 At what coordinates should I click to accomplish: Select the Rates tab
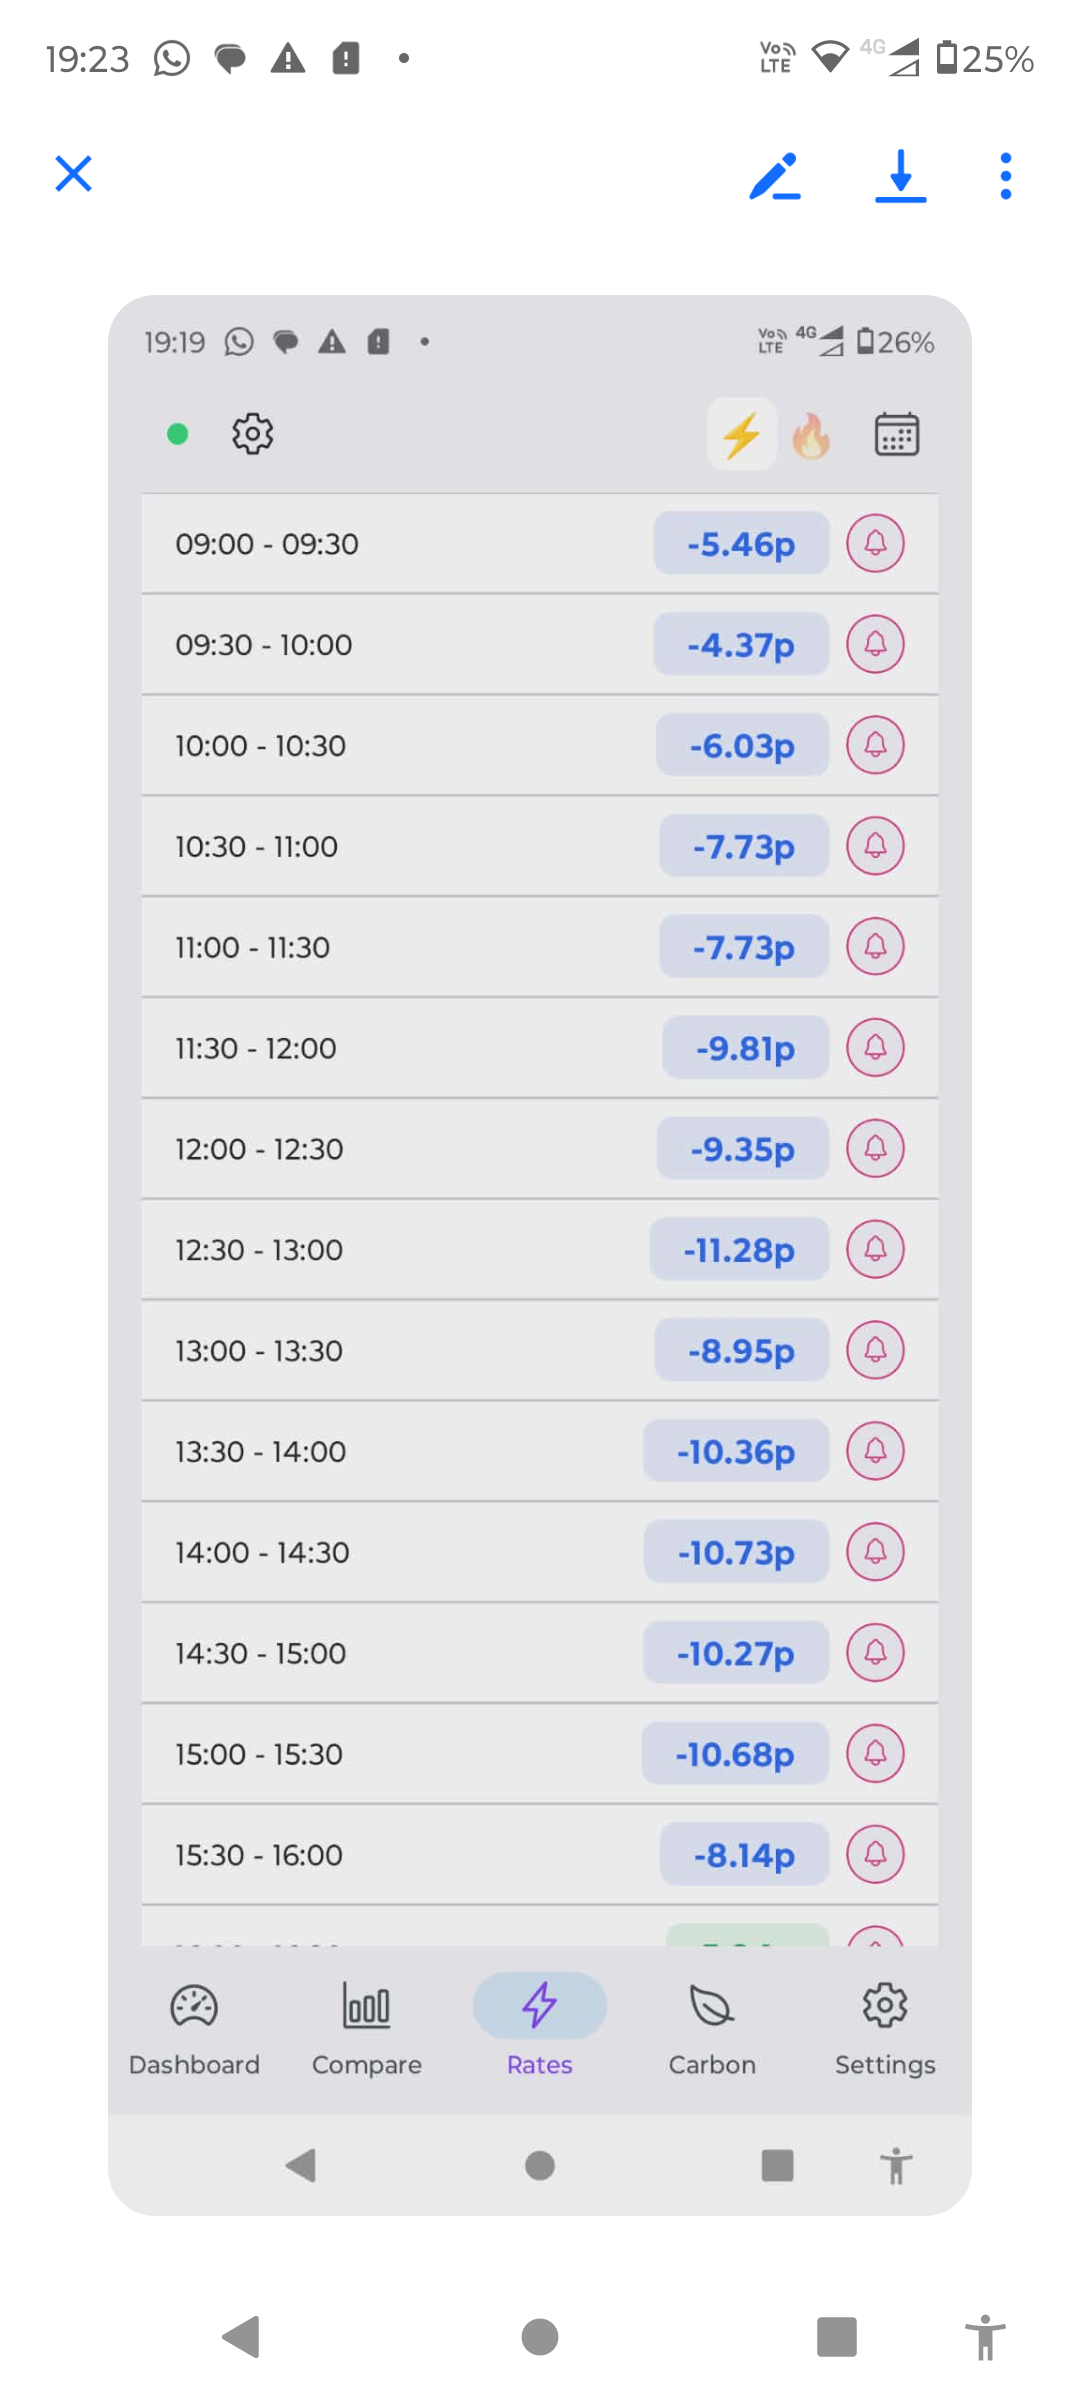coord(540,2024)
